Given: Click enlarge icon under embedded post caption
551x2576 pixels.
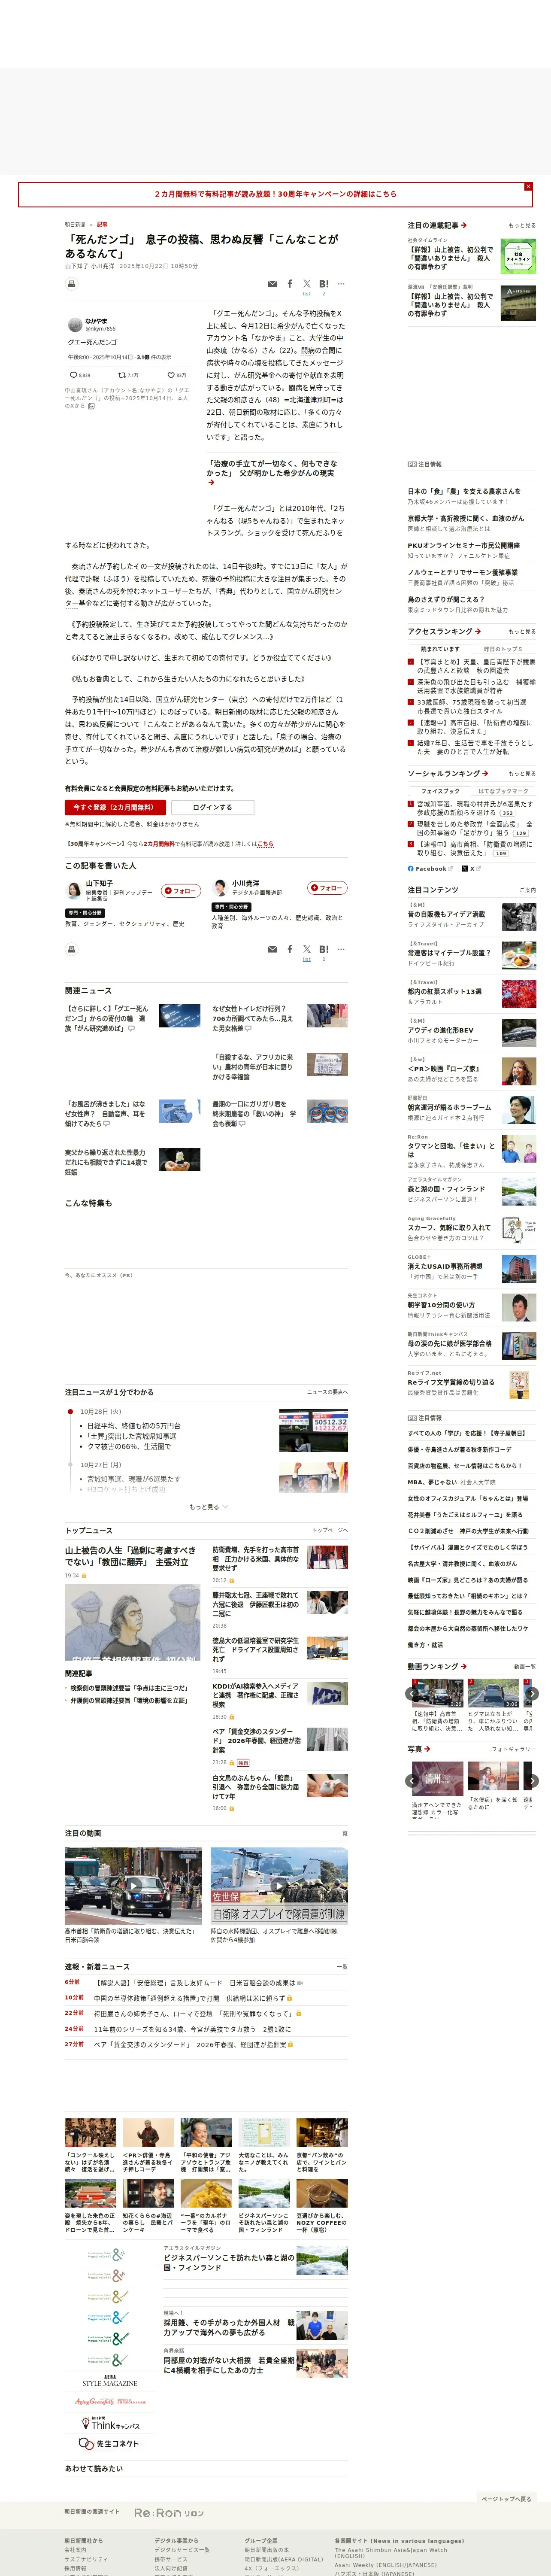Looking at the screenshot, I should (x=91, y=406).
